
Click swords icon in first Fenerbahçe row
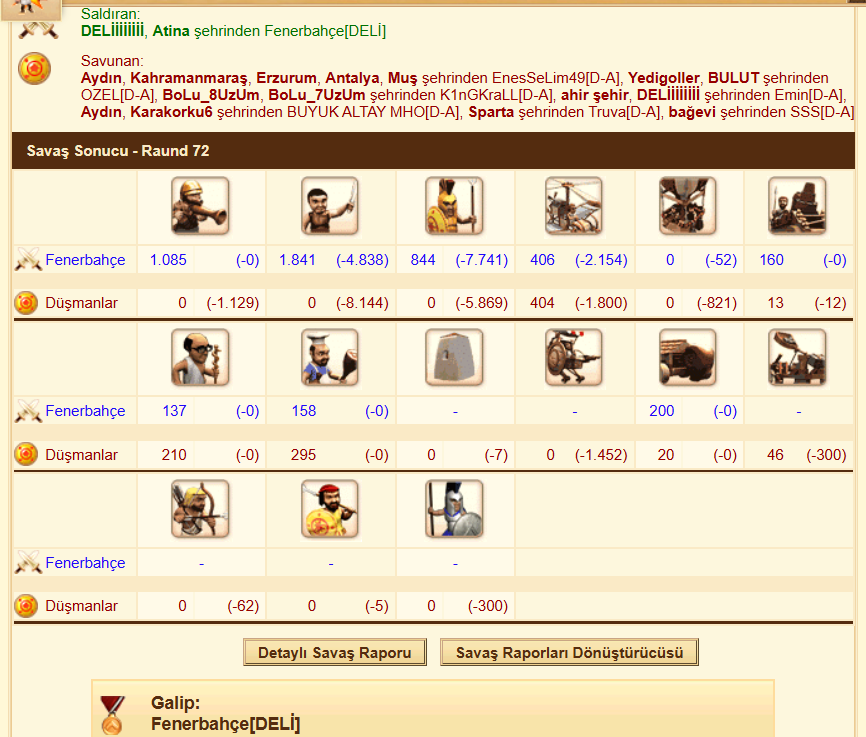(x=28, y=259)
